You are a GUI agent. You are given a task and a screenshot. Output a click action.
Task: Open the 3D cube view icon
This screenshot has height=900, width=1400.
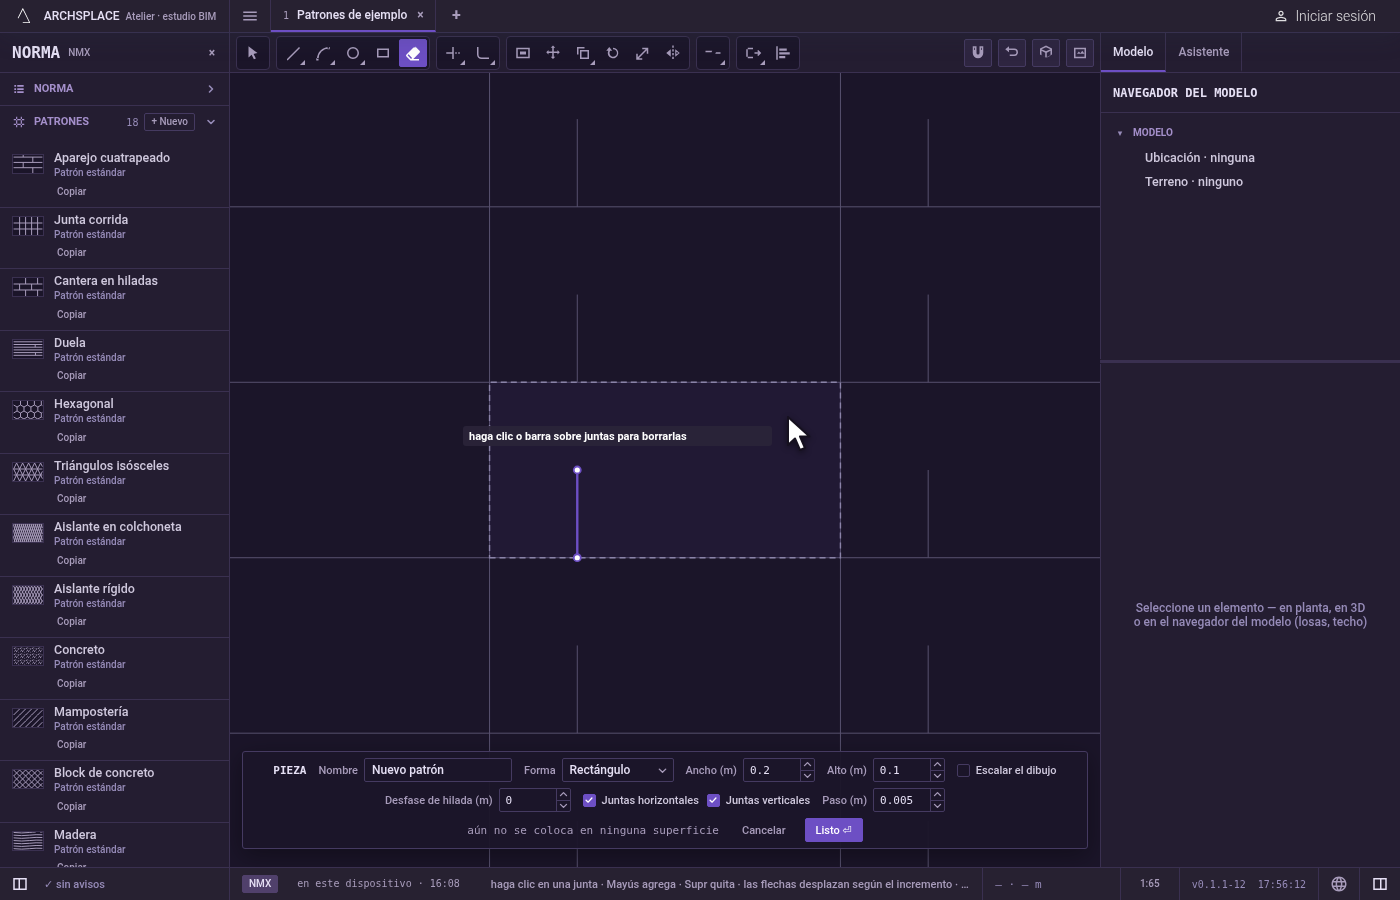pos(1046,53)
